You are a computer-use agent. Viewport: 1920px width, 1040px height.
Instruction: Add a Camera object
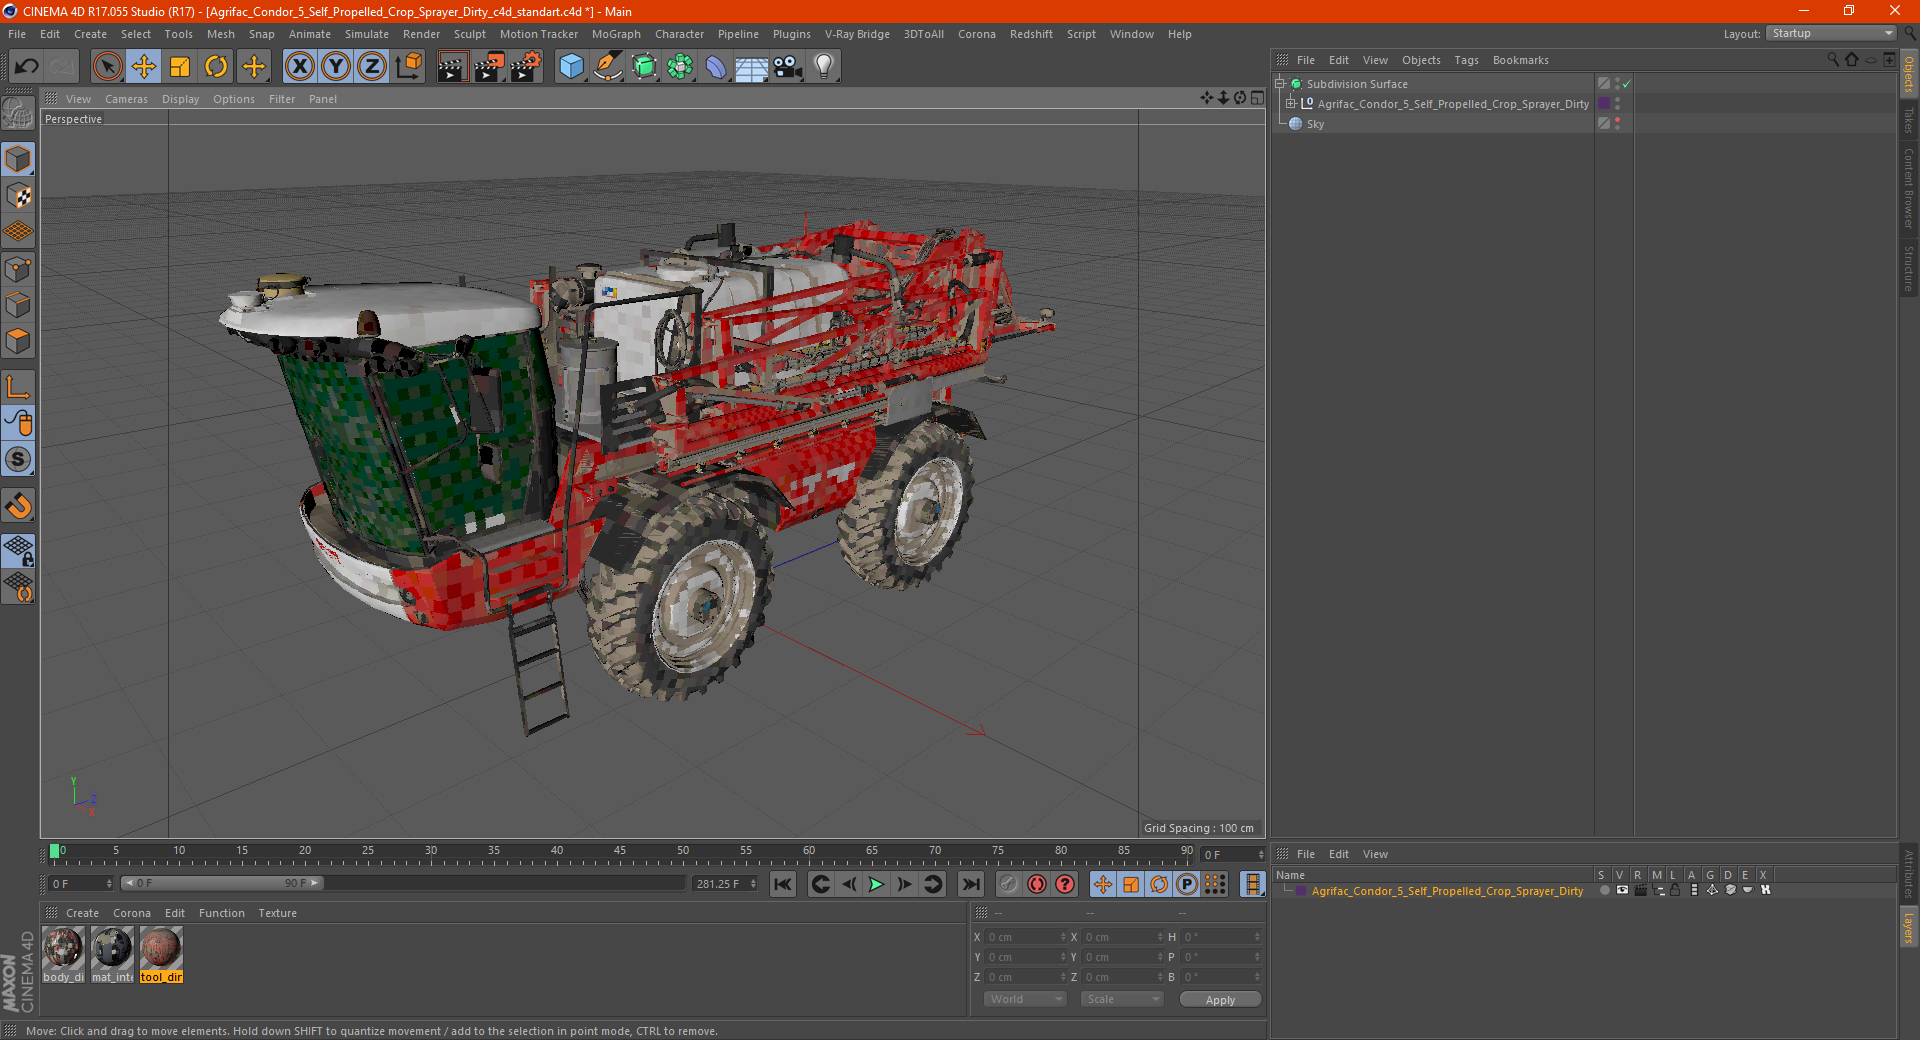(788, 67)
